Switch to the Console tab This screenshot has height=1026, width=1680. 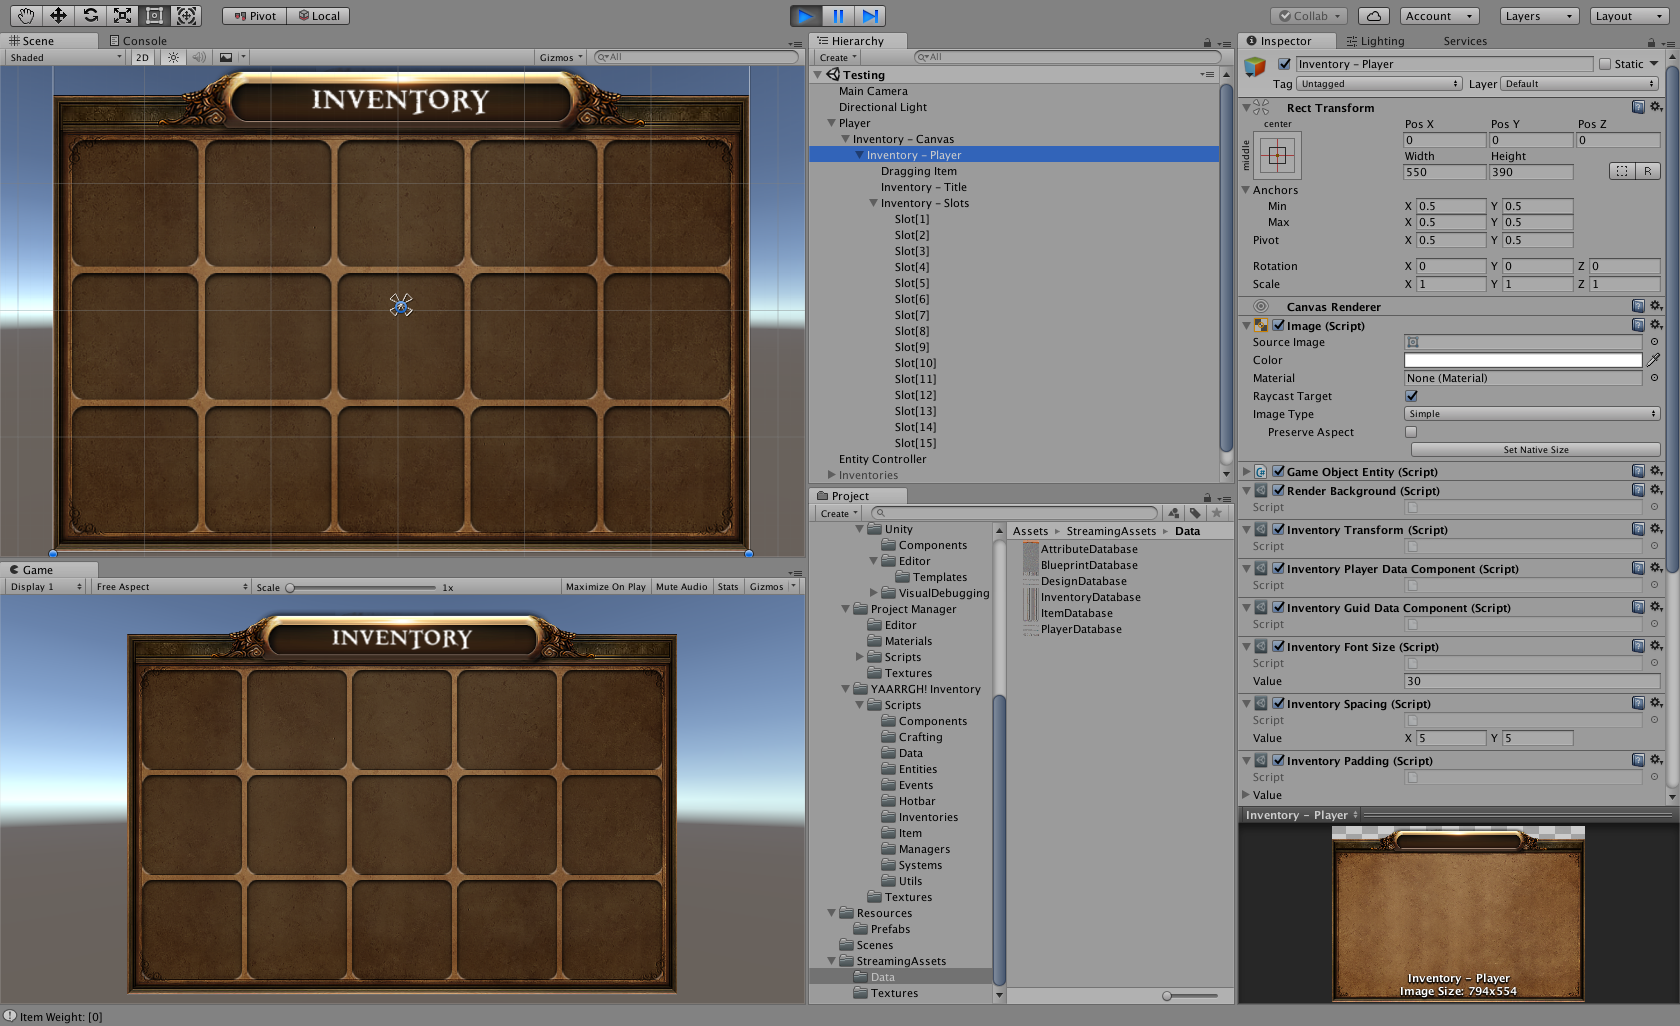(138, 41)
